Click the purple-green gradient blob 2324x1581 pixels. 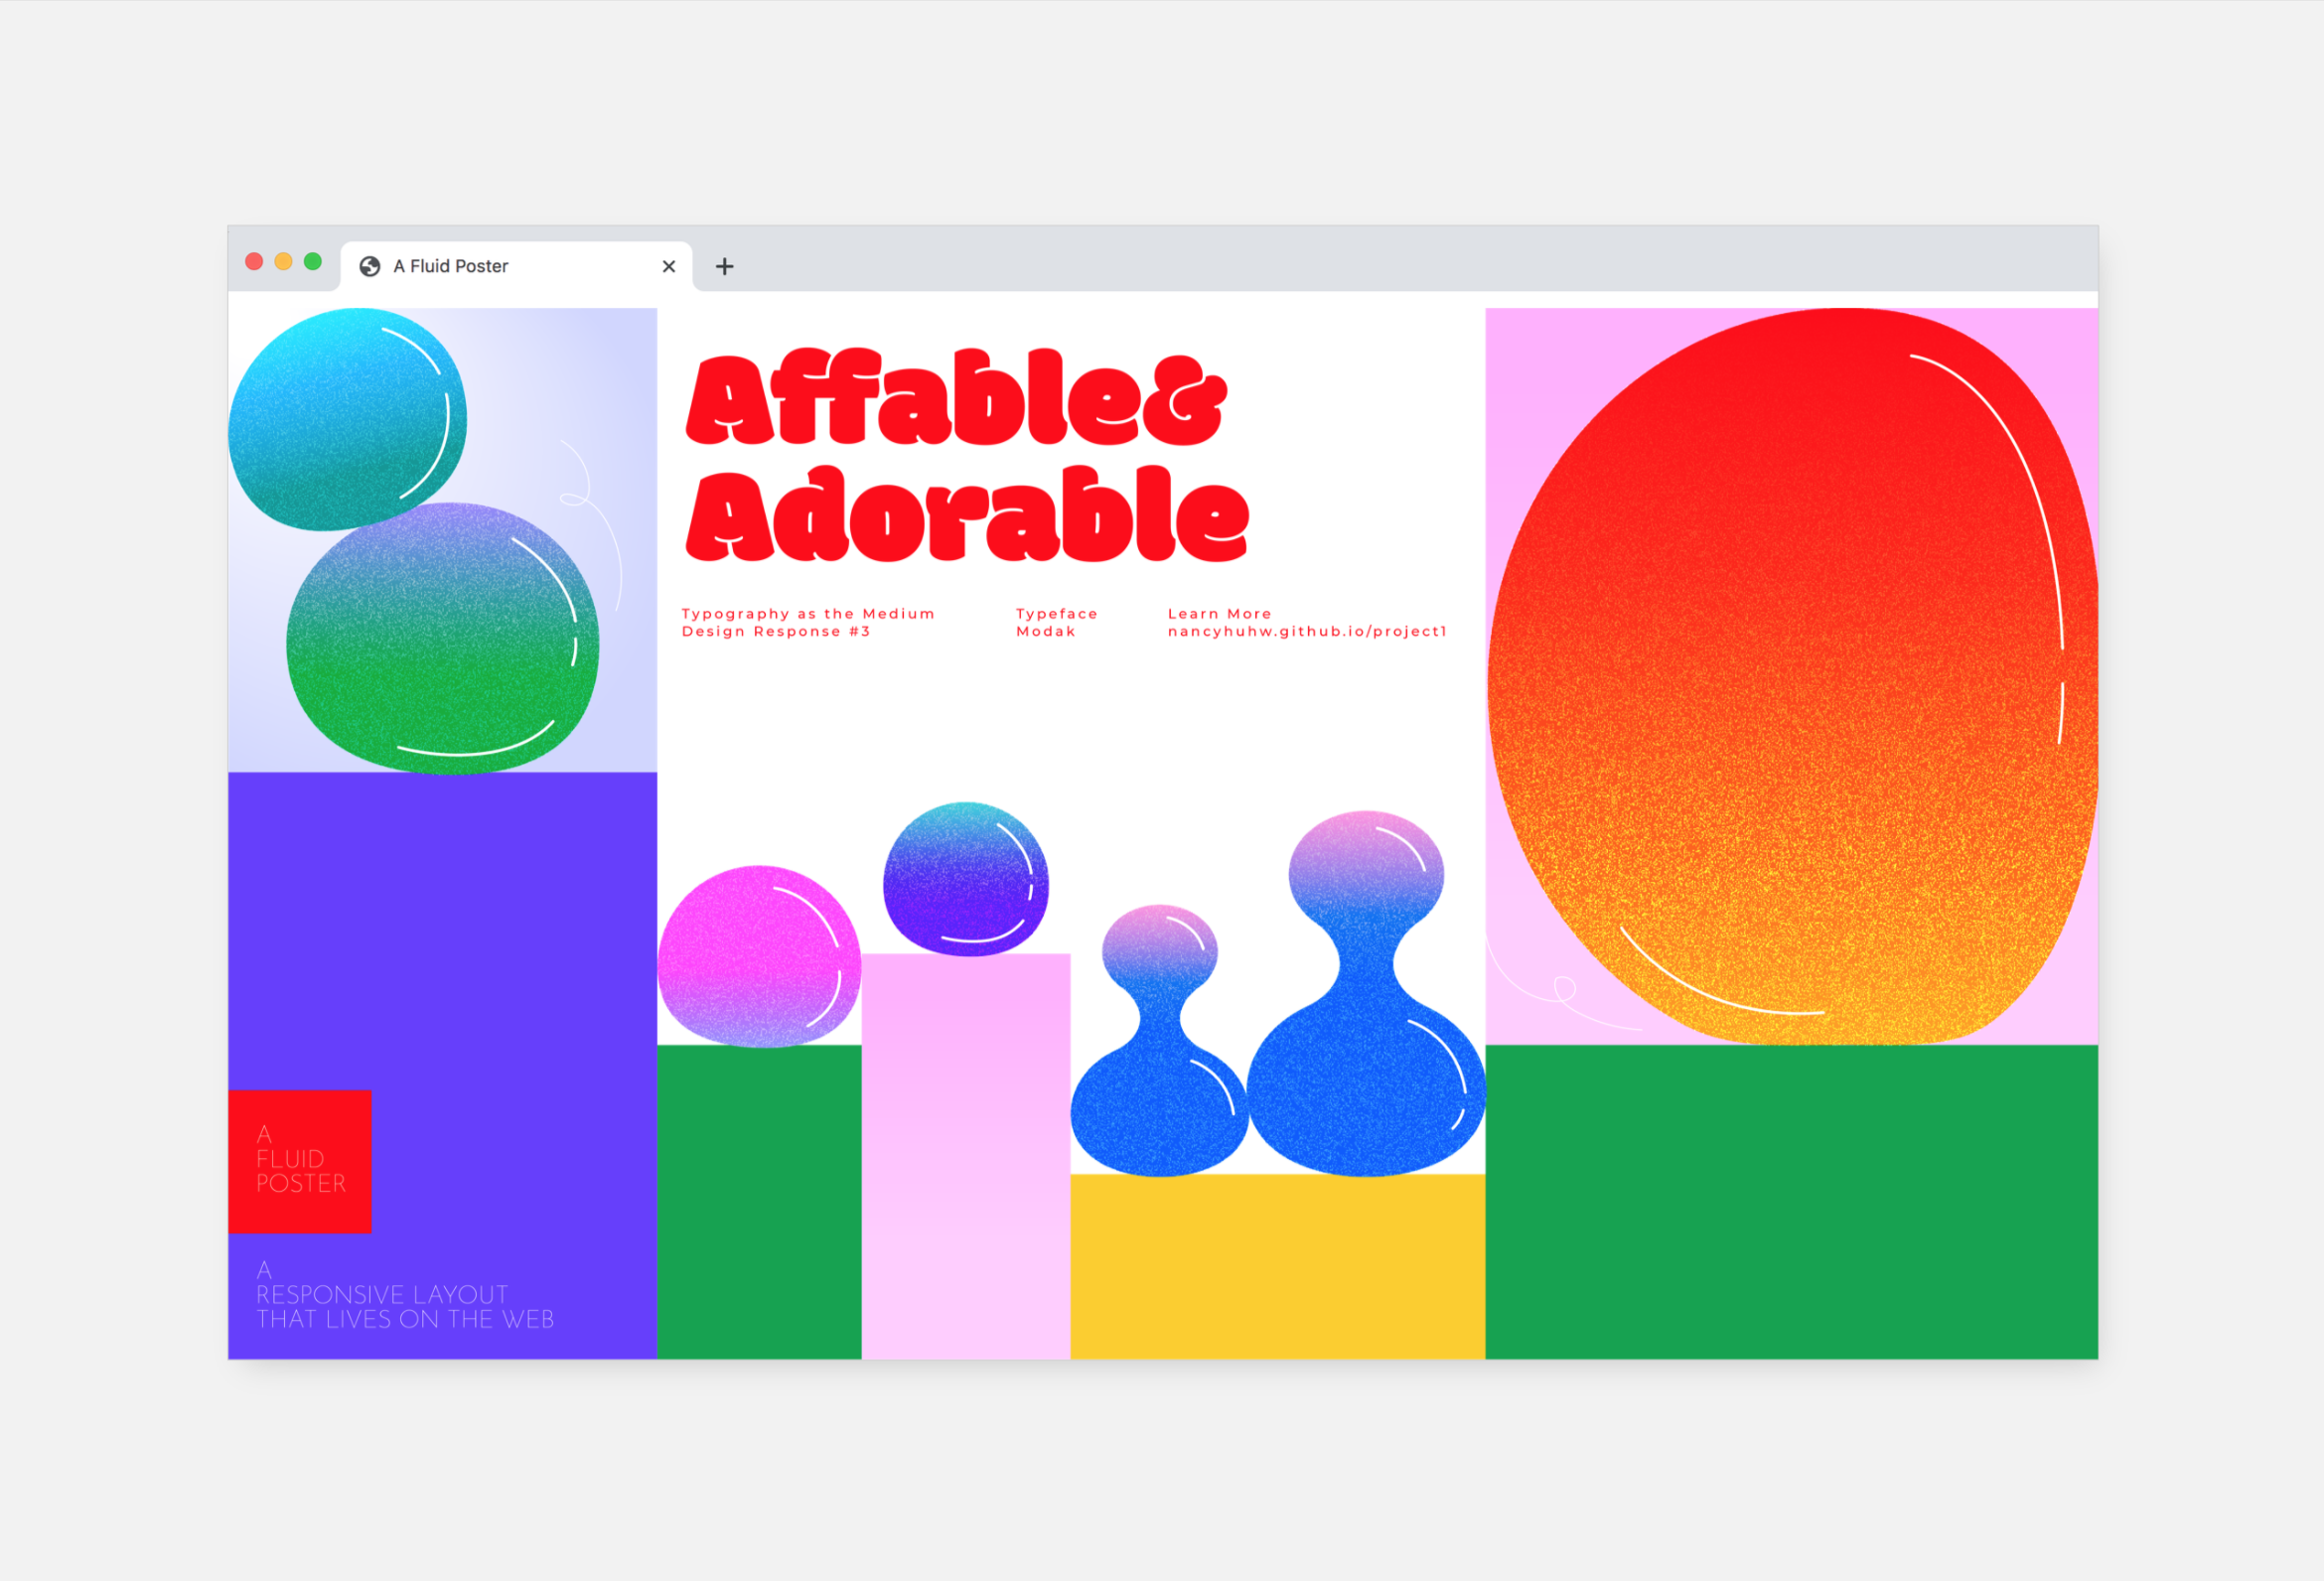pos(440,640)
